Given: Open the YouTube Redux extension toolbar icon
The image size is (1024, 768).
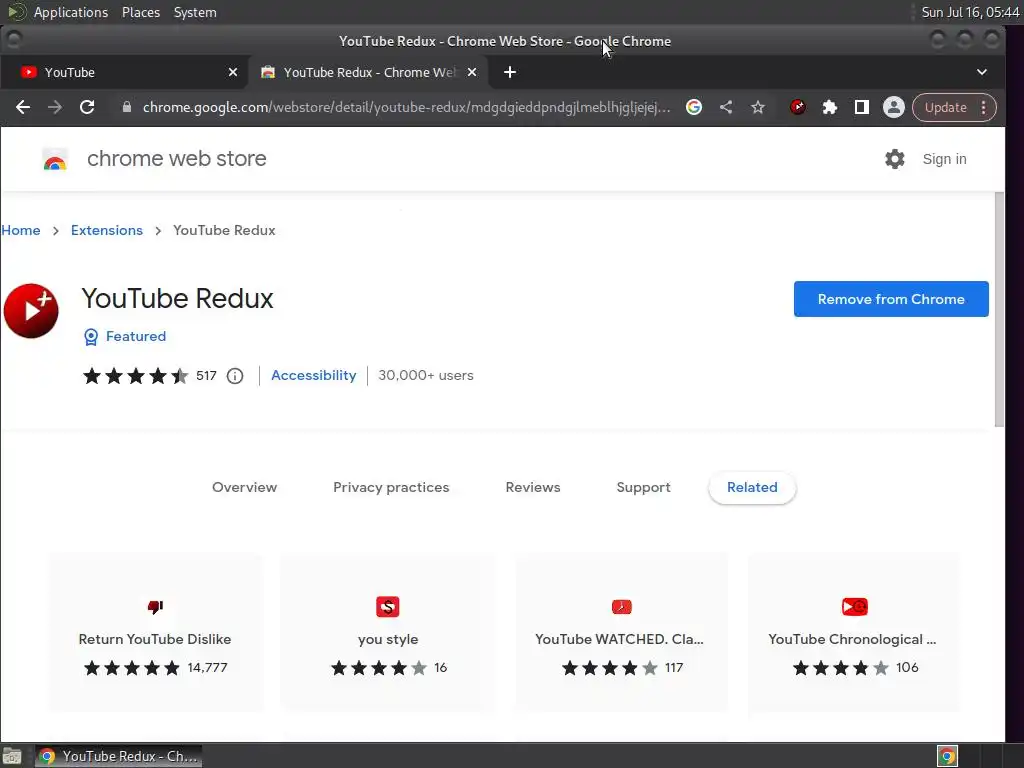Looking at the screenshot, I should pyautogui.click(x=797, y=107).
